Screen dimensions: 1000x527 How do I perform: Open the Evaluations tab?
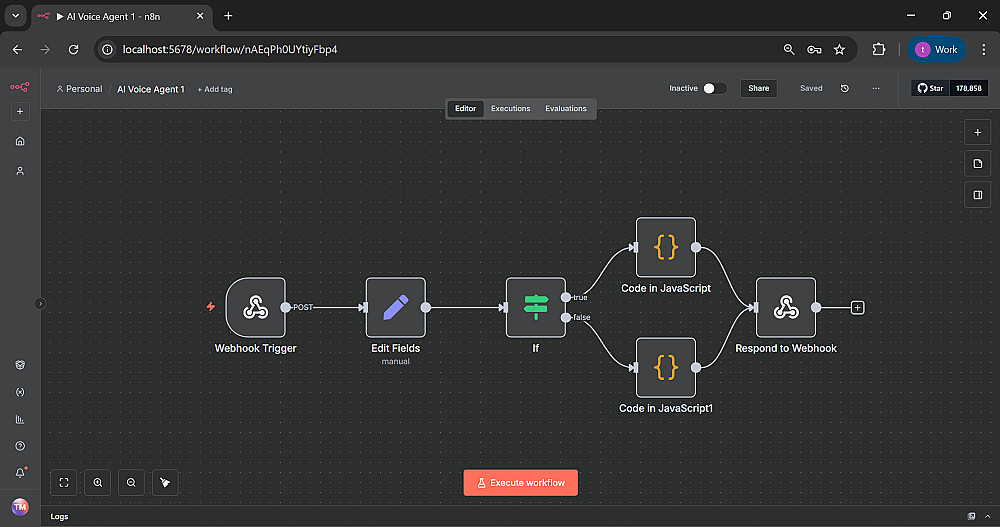[566, 109]
